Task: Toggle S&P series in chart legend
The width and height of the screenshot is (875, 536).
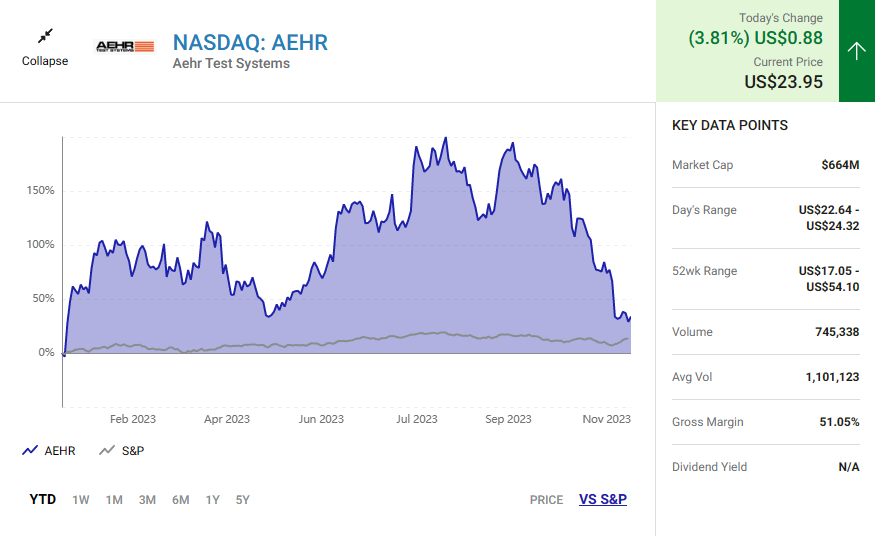Action: coord(122,451)
